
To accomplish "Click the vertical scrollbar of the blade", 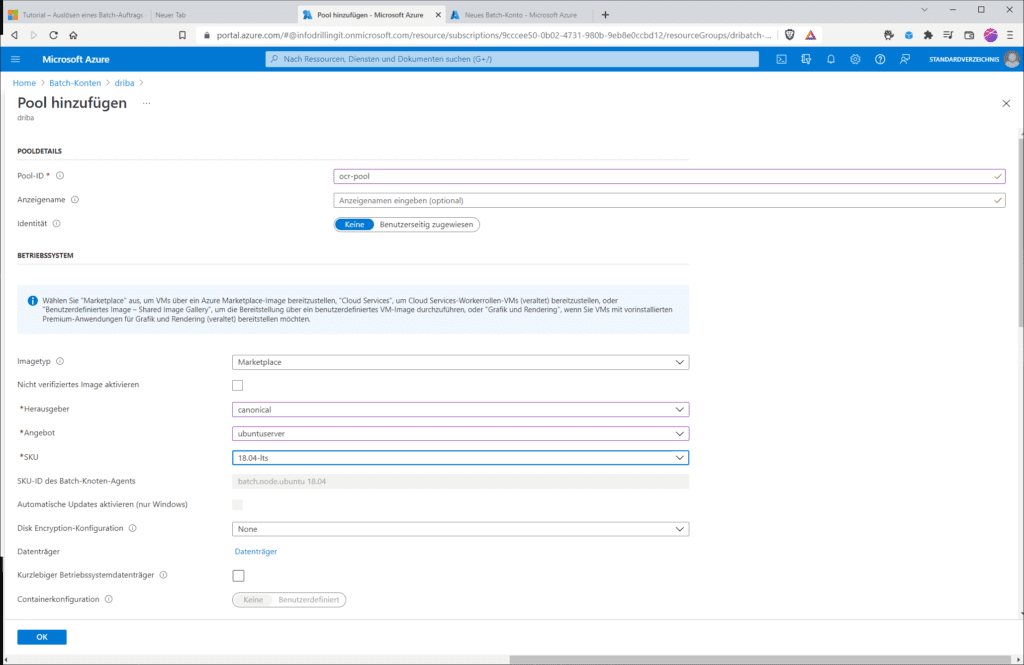I will [1020, 231].
